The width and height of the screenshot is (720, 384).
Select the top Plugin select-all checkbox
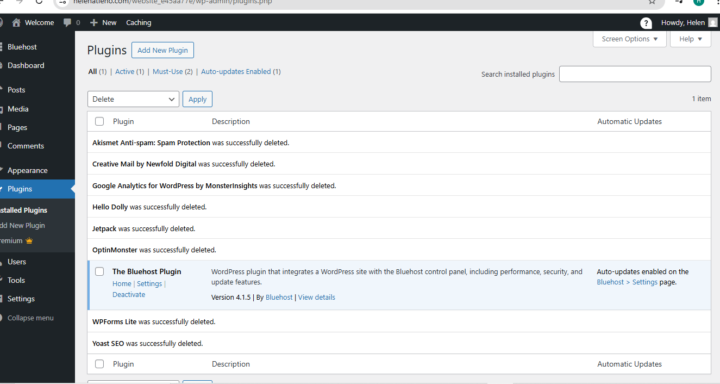coord(99,121)
